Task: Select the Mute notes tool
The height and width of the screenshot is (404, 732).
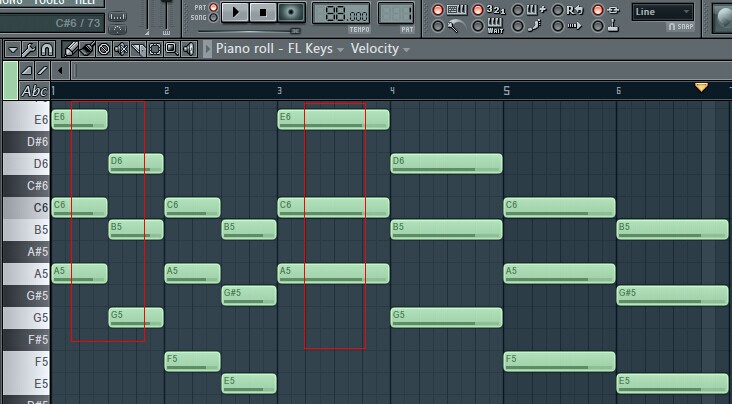Action: tap(121, 49)
